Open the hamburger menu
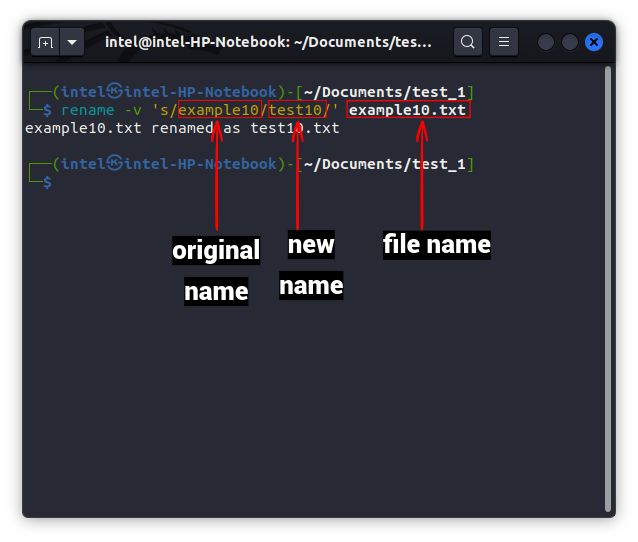This screenshot has height=542, width=638. (x=504, y=42)
